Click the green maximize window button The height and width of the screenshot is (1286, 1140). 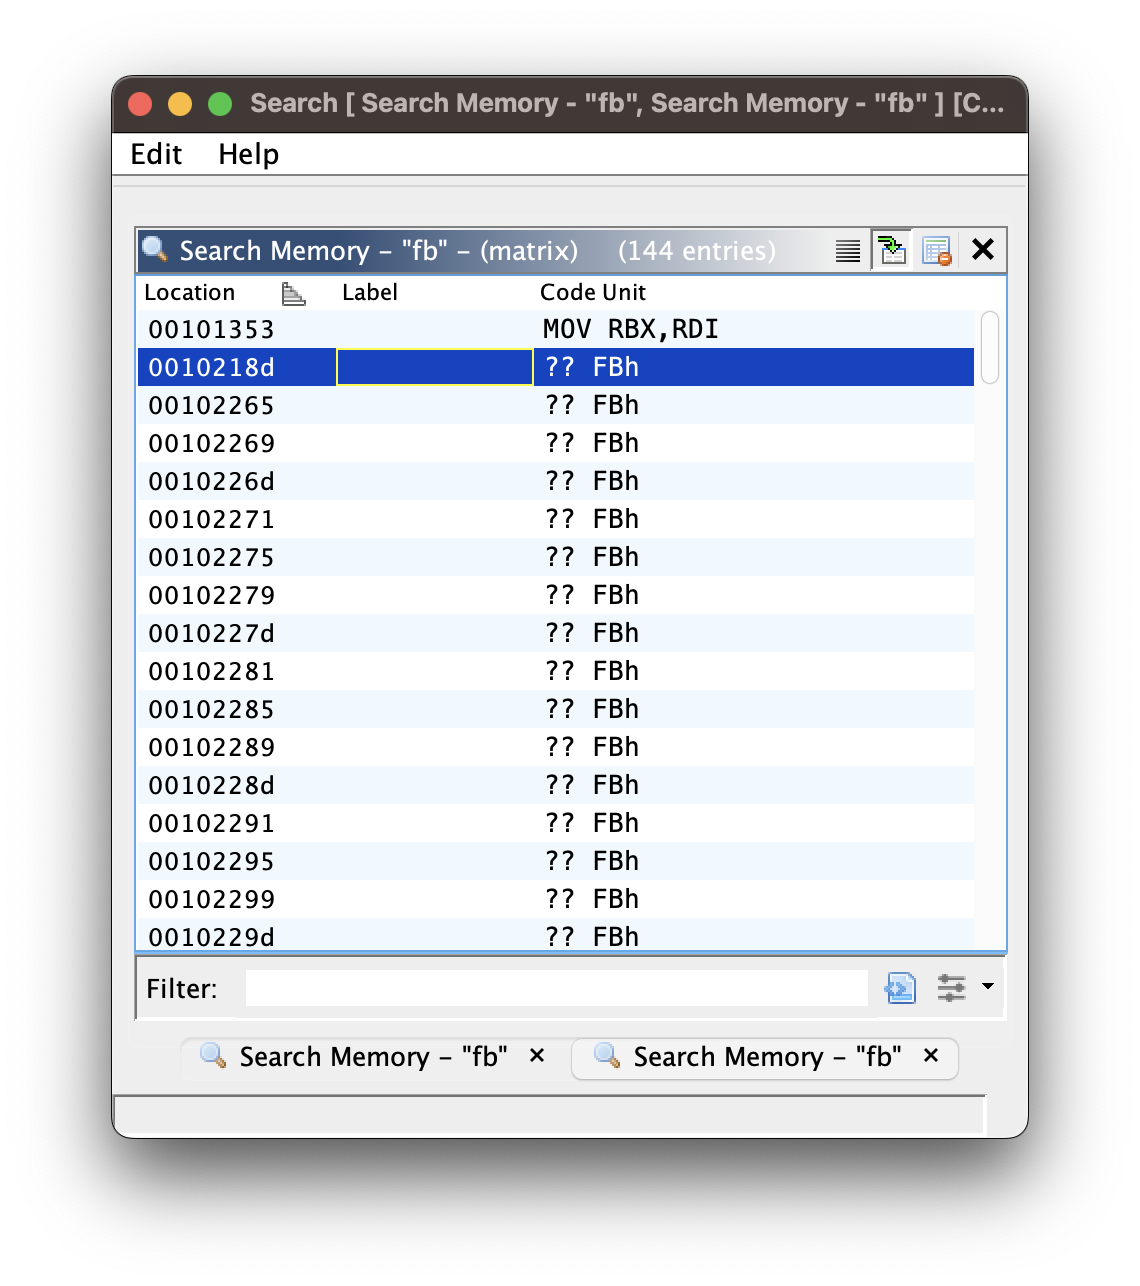point(220,104)
